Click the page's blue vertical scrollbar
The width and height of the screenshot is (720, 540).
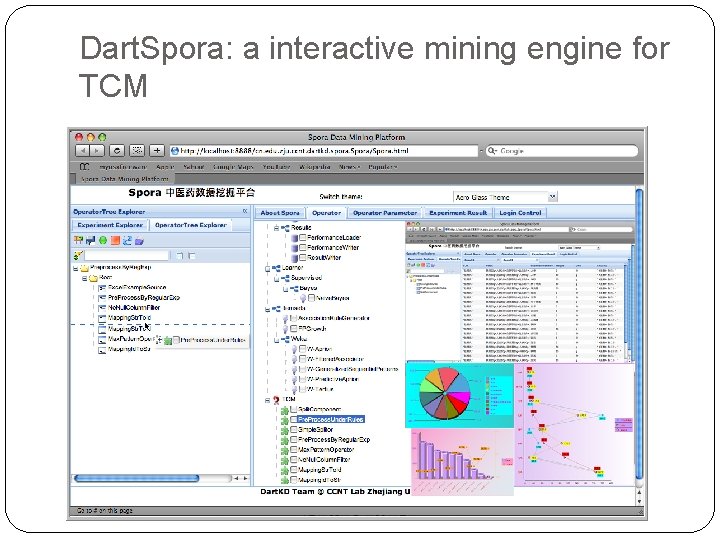[x=639, y=335]
